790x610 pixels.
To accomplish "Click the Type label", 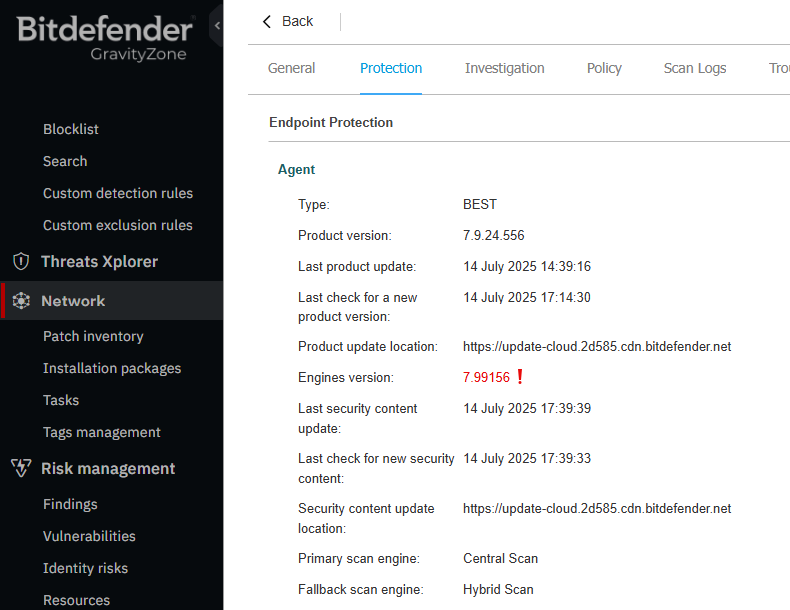I will [313, 205].
